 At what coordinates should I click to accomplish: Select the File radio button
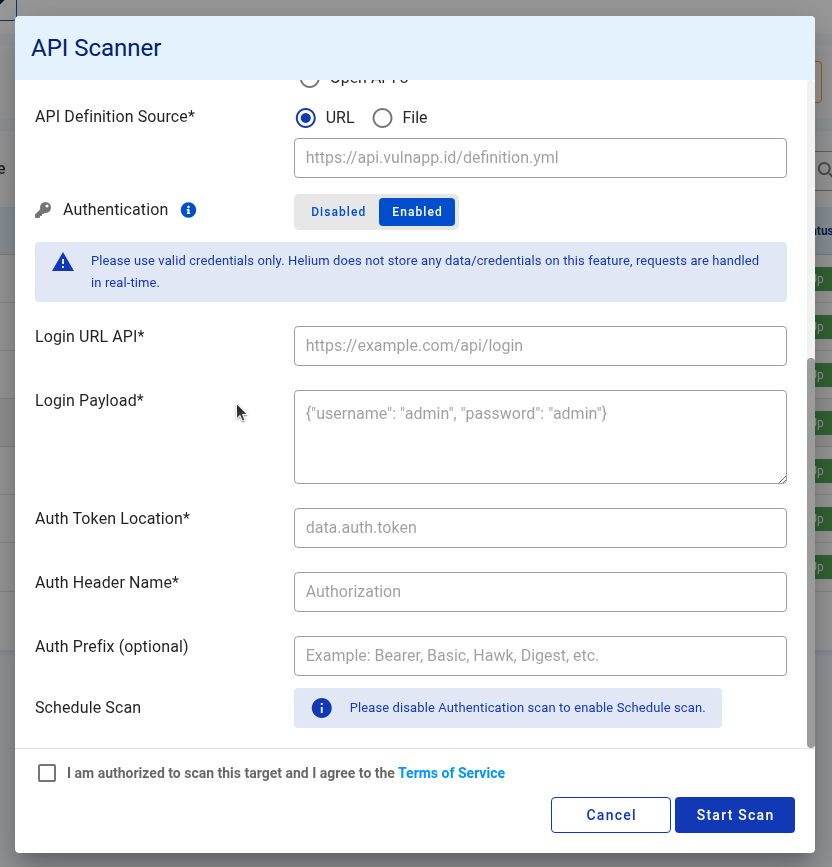pos(382,118)
